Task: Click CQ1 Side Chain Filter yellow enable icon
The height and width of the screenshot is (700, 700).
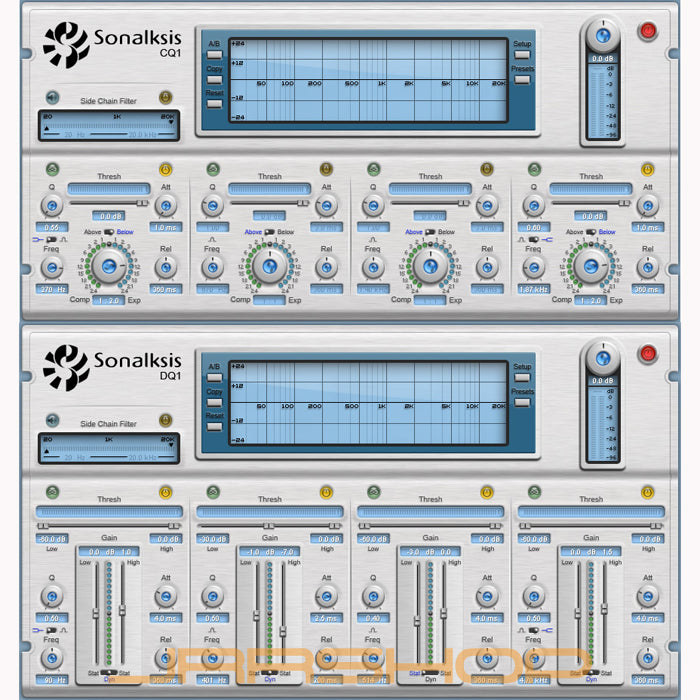Action: click(166, 97)
